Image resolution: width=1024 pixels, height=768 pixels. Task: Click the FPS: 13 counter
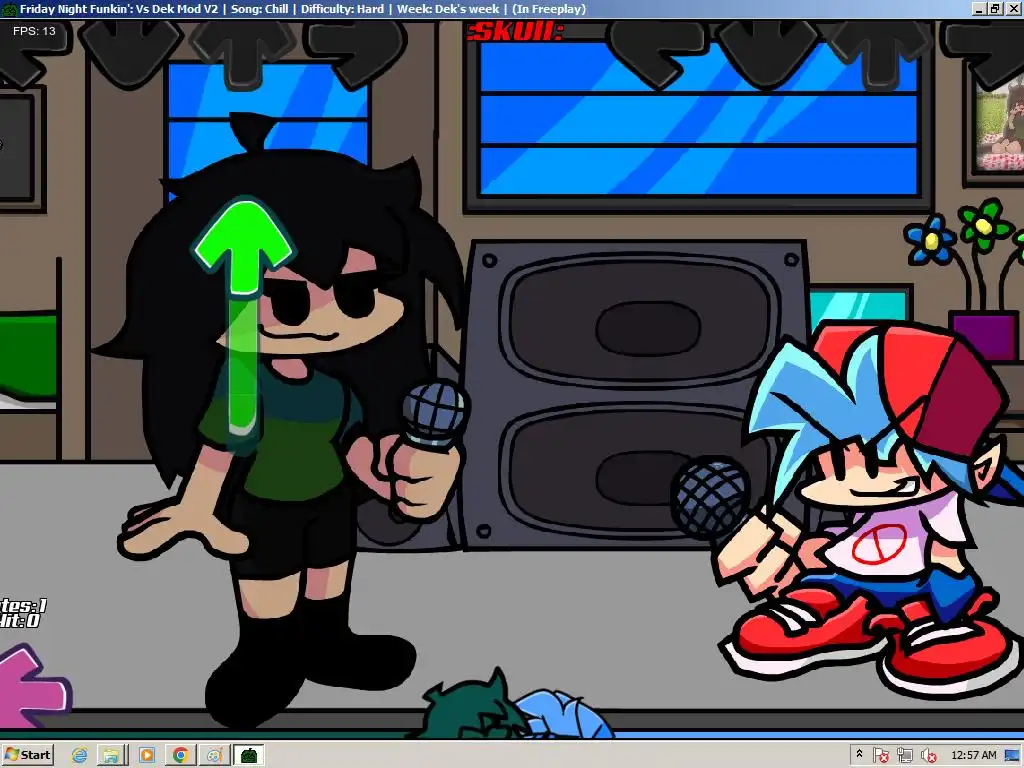[34, 31]
